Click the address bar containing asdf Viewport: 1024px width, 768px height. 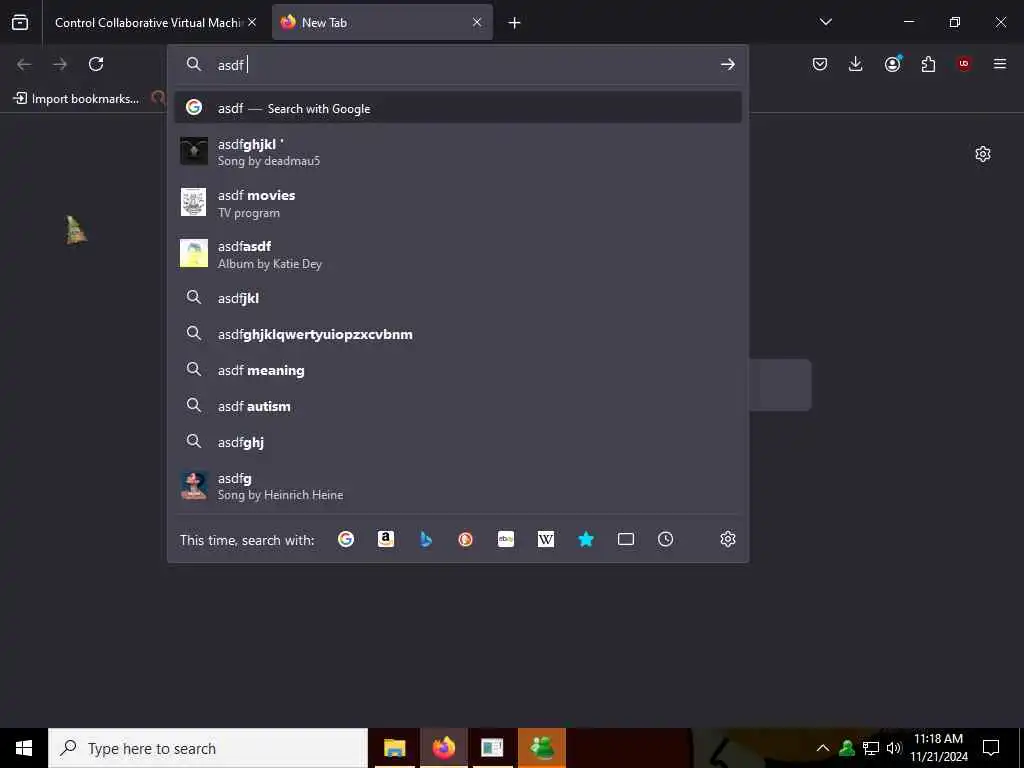[457, 65]
